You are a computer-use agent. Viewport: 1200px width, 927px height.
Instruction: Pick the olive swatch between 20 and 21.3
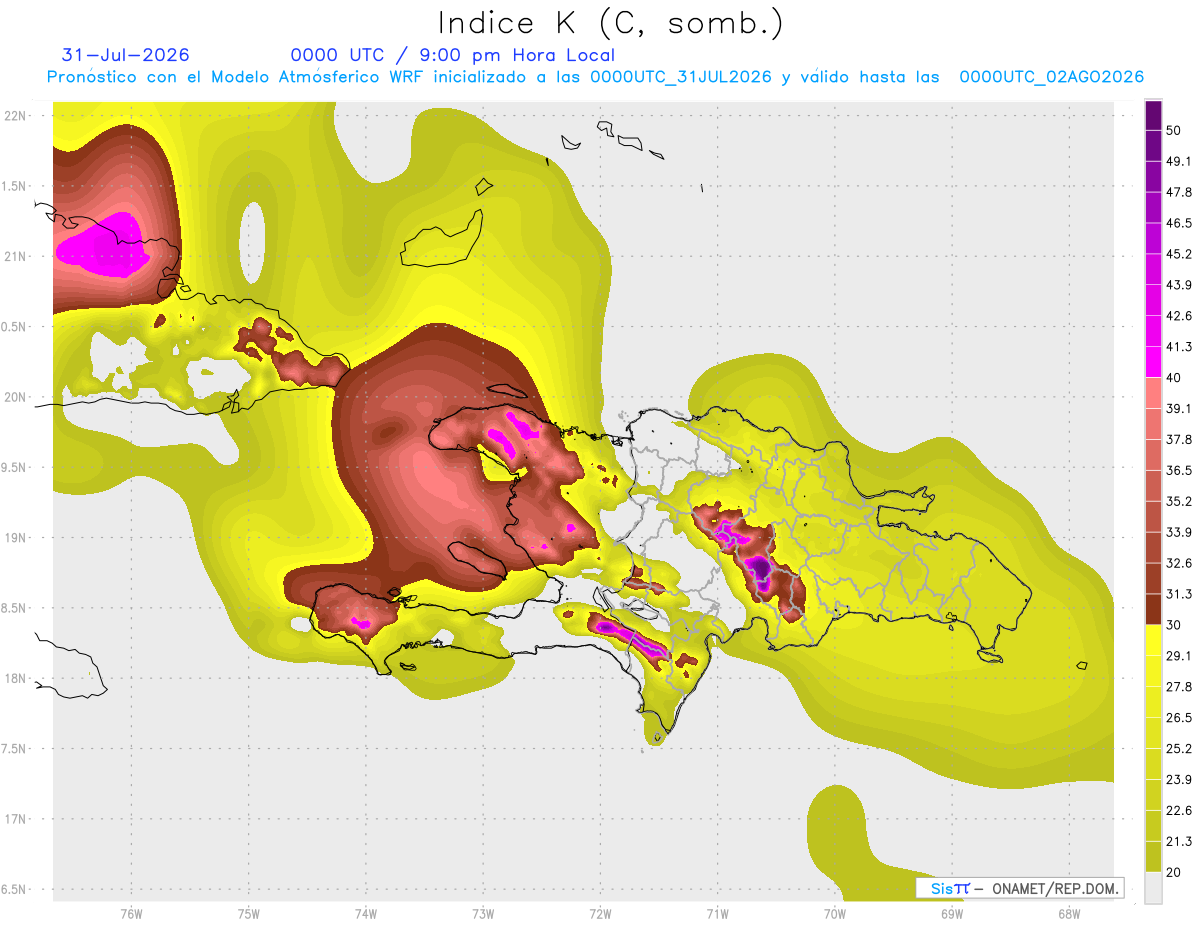1153,857
